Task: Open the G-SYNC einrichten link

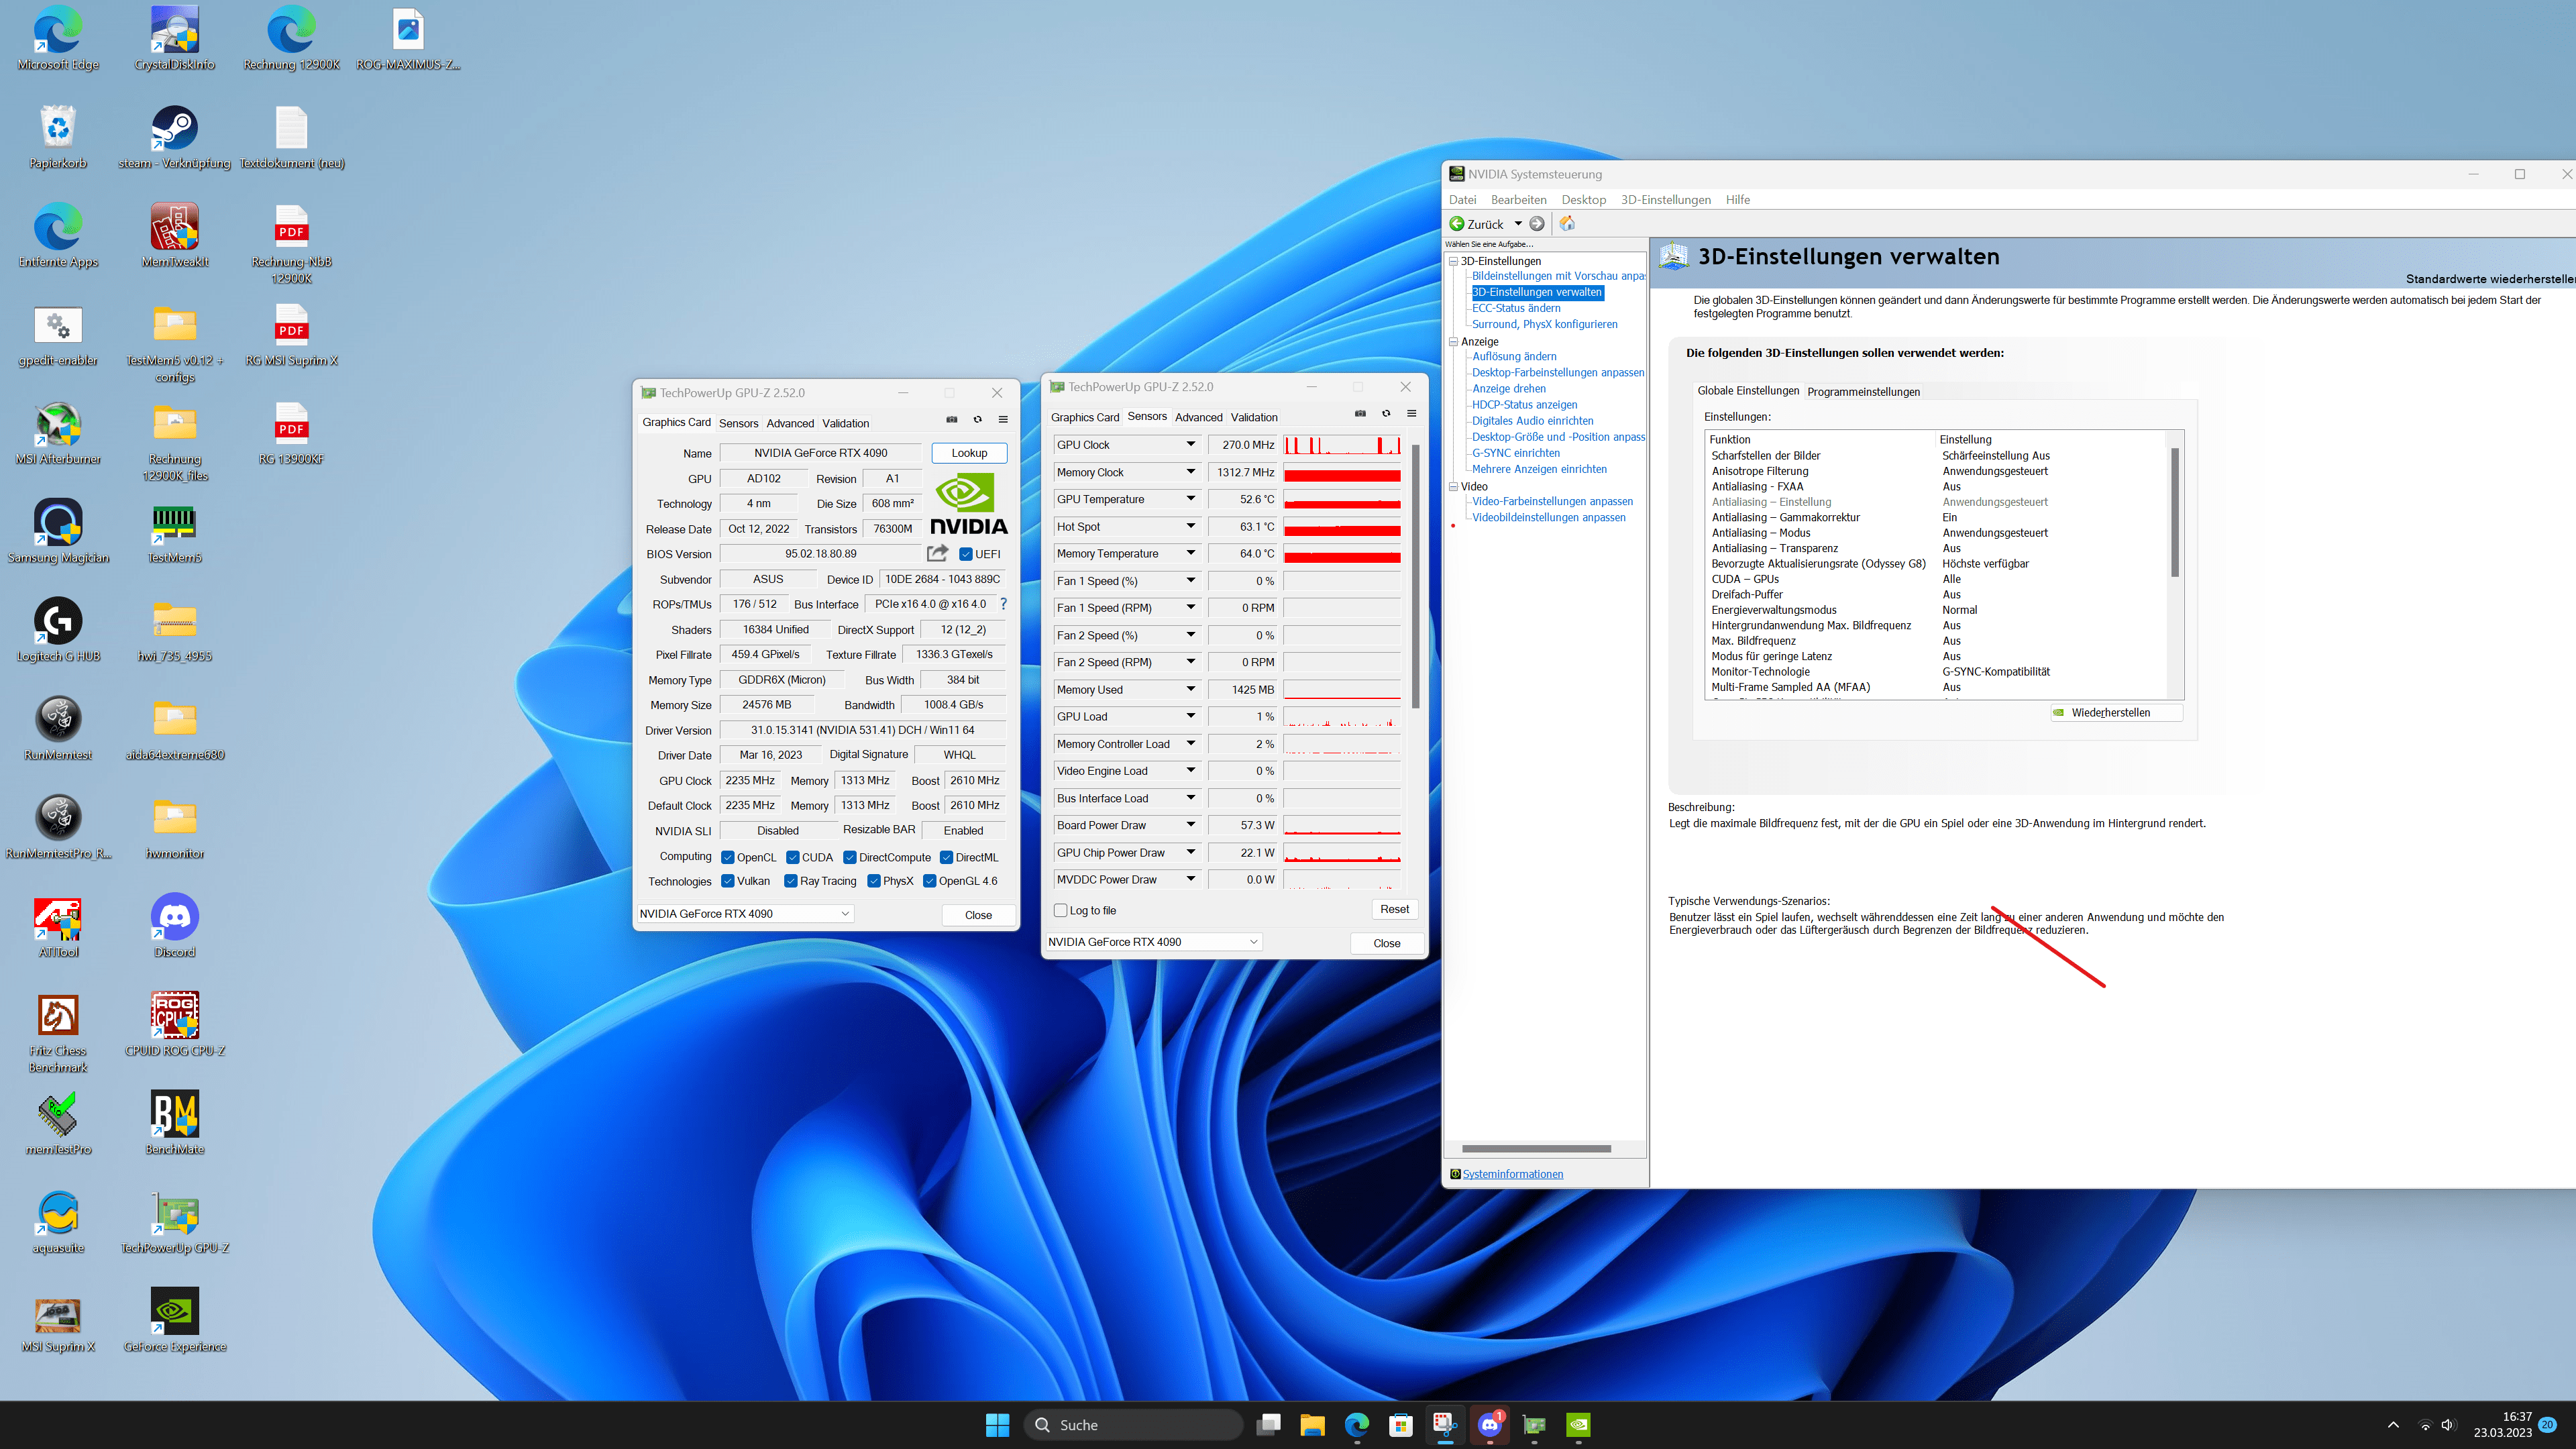Action: [x=1515, y=453]
